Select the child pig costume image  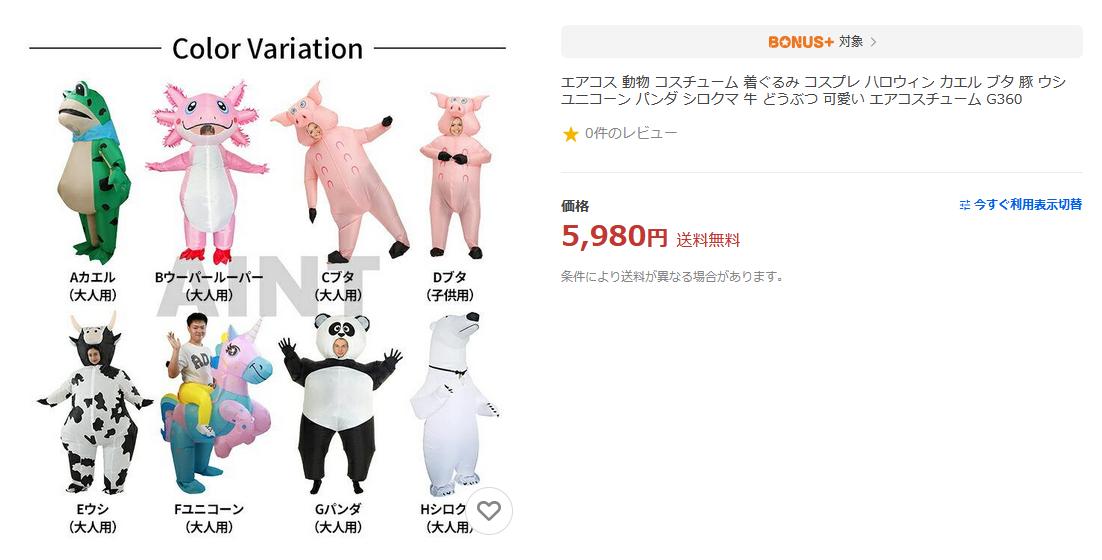click(x=455, y=174)
